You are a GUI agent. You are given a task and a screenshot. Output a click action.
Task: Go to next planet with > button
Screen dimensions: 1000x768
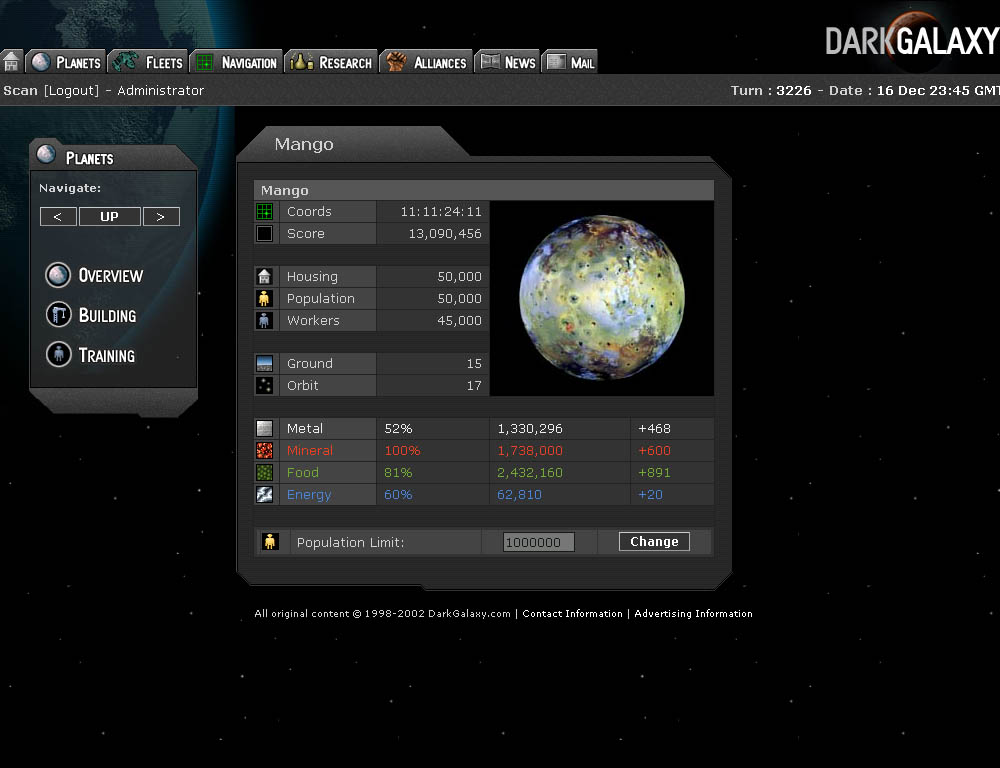161,216
